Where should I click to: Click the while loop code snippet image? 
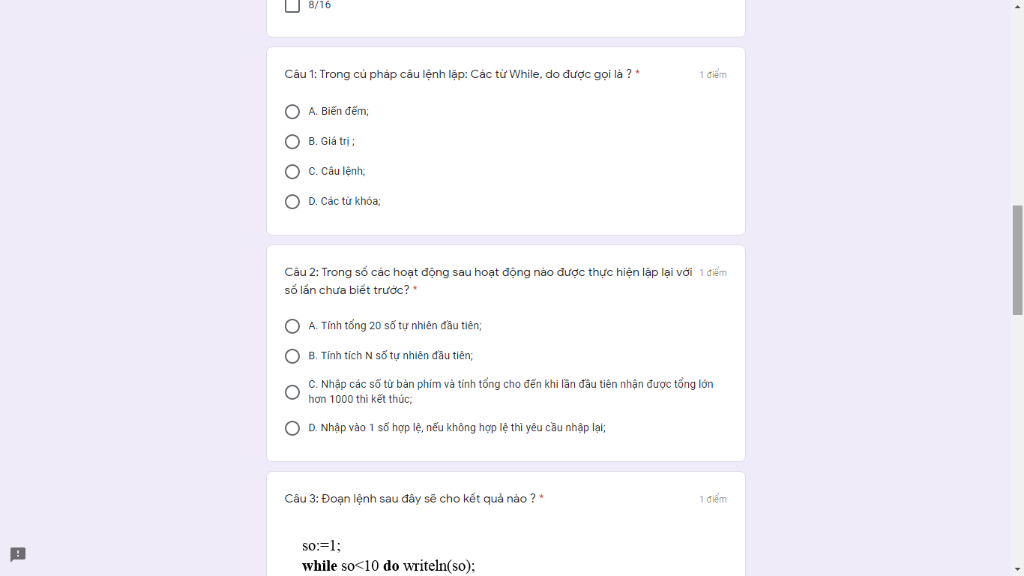click(389, 556)
